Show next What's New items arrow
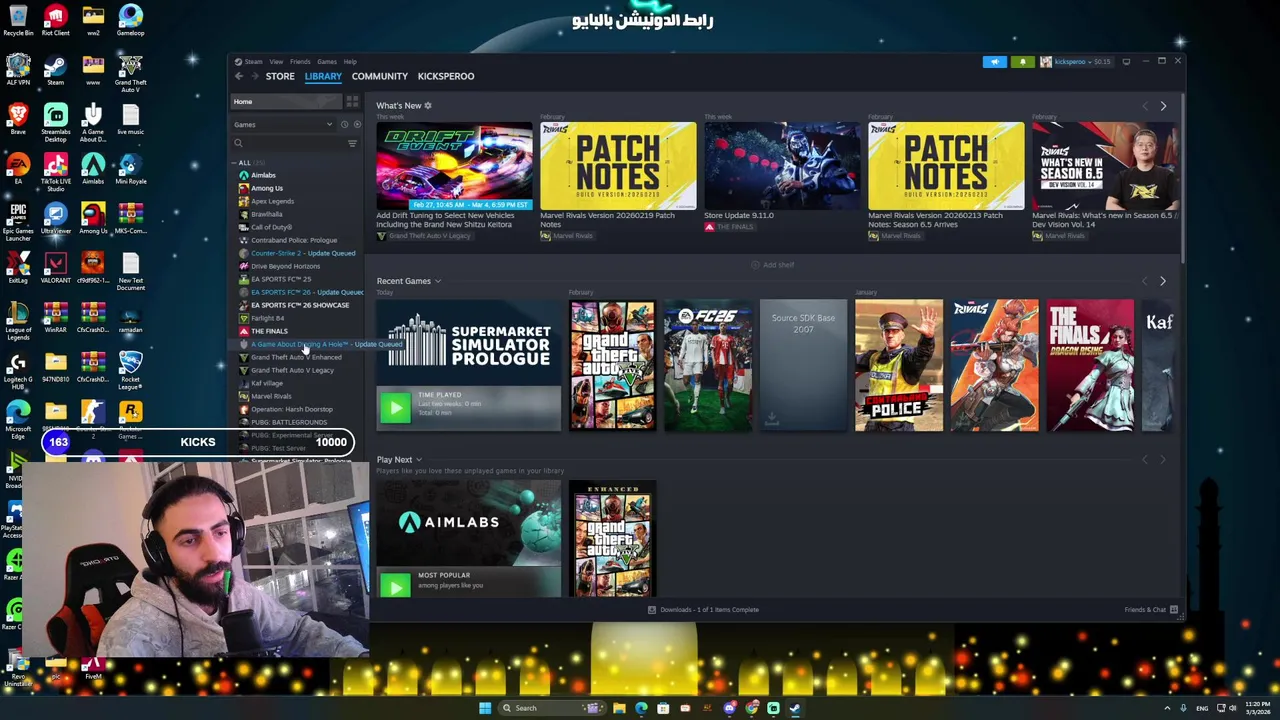The image size is (1280, 720). point(1163,106)
